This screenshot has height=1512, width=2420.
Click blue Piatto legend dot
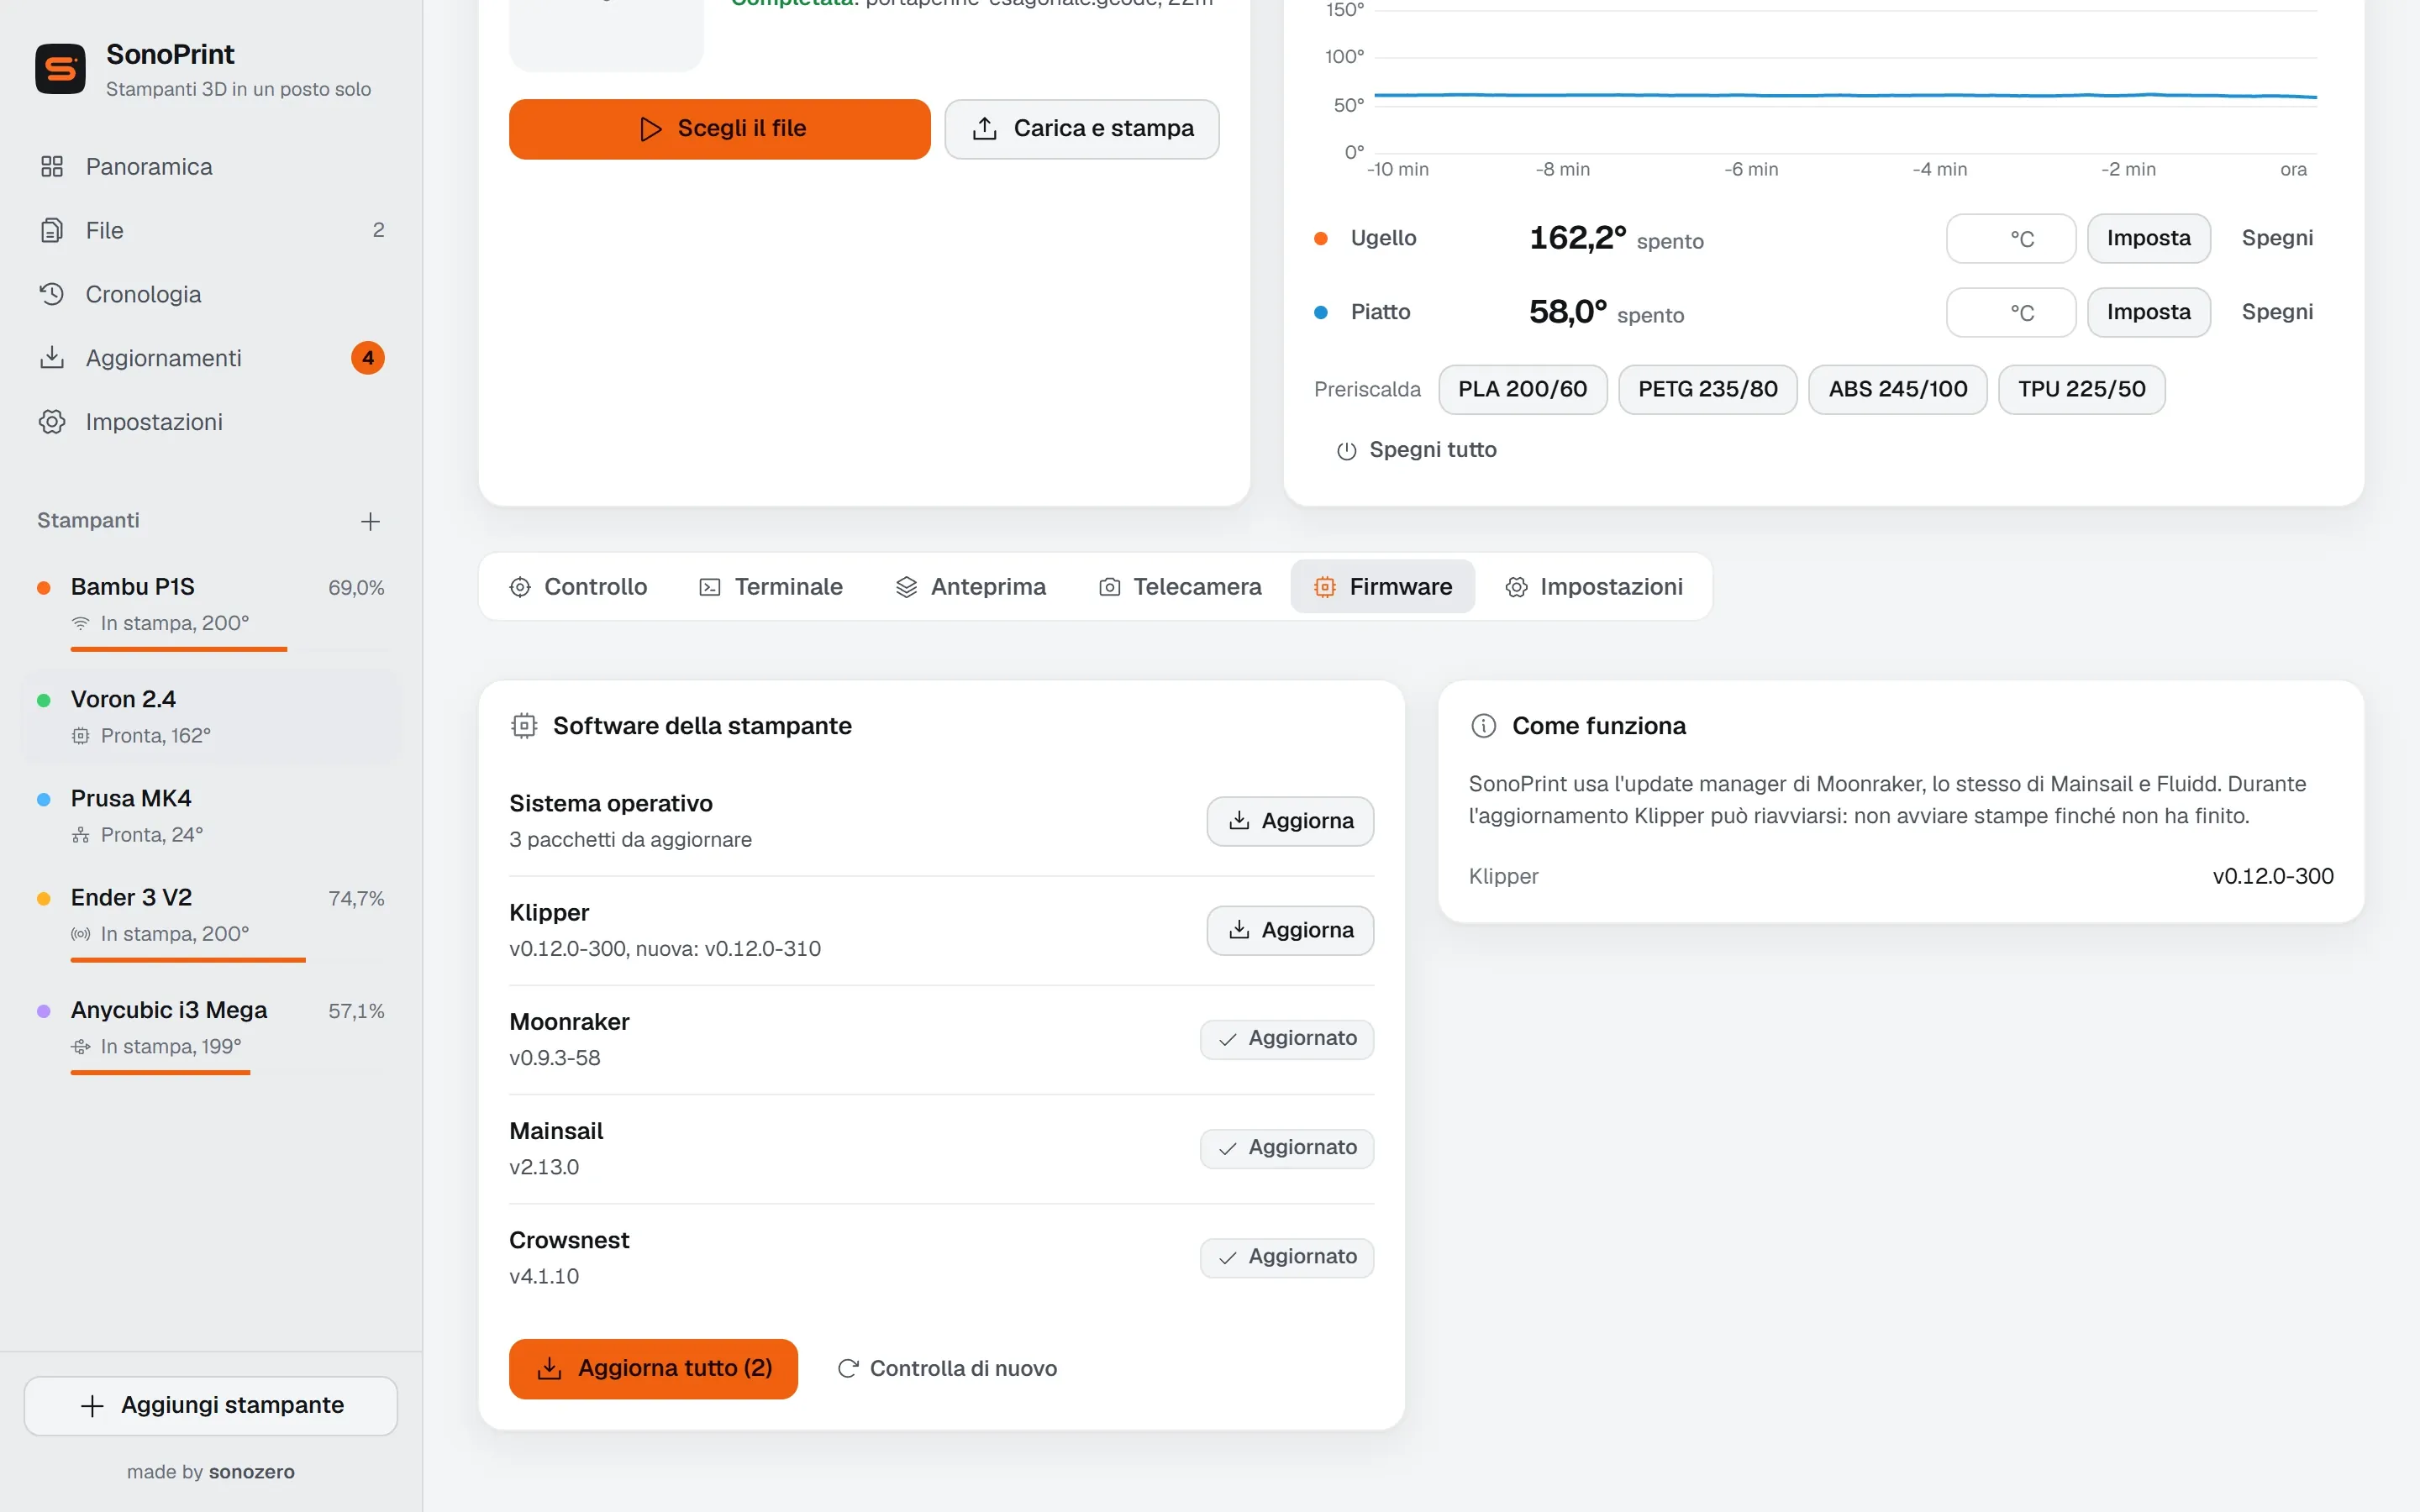point(1321,312)
